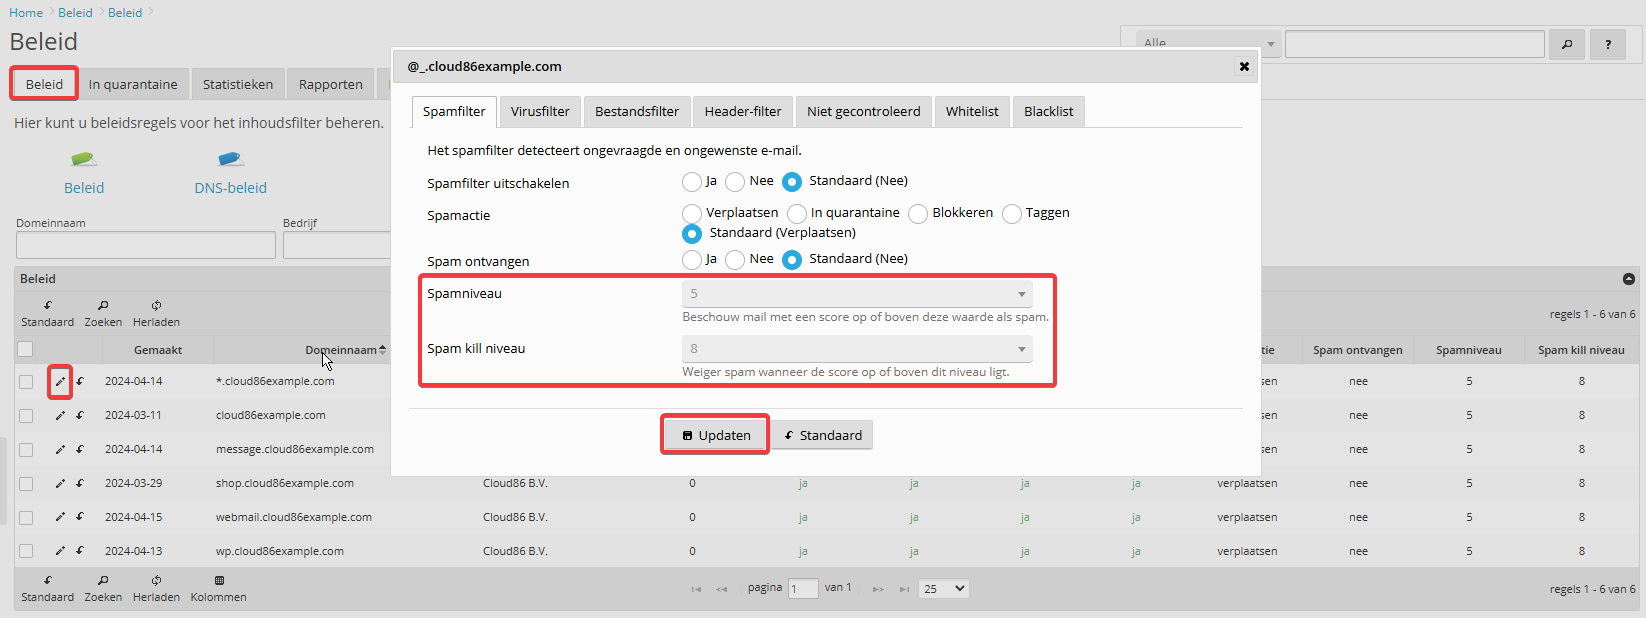Set Spam ontvangen to Nee
Image resolution: width=1646 pixels, height=618 pixels.
[735, 260]
